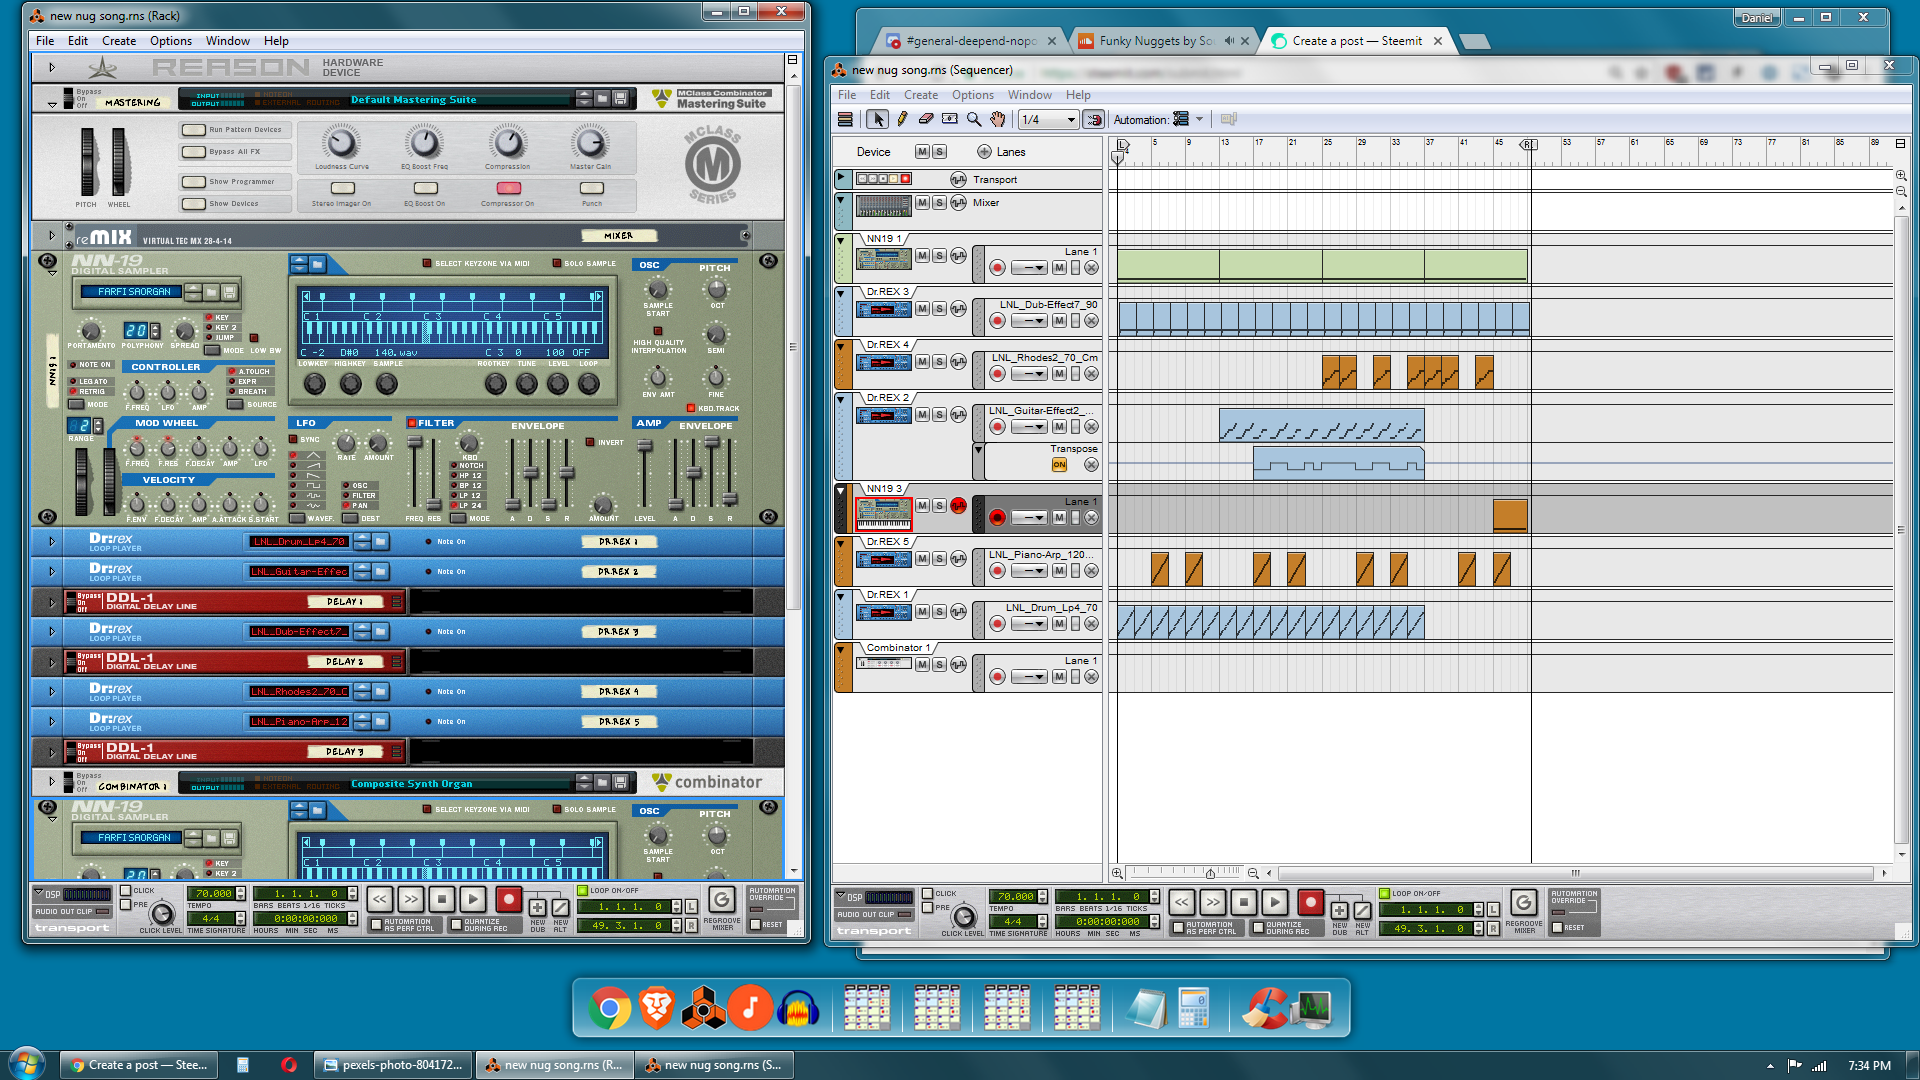Toggle Snap to grid magnet icon
Viewport: 1920px width, 1080px height.
coord(1094,120)
